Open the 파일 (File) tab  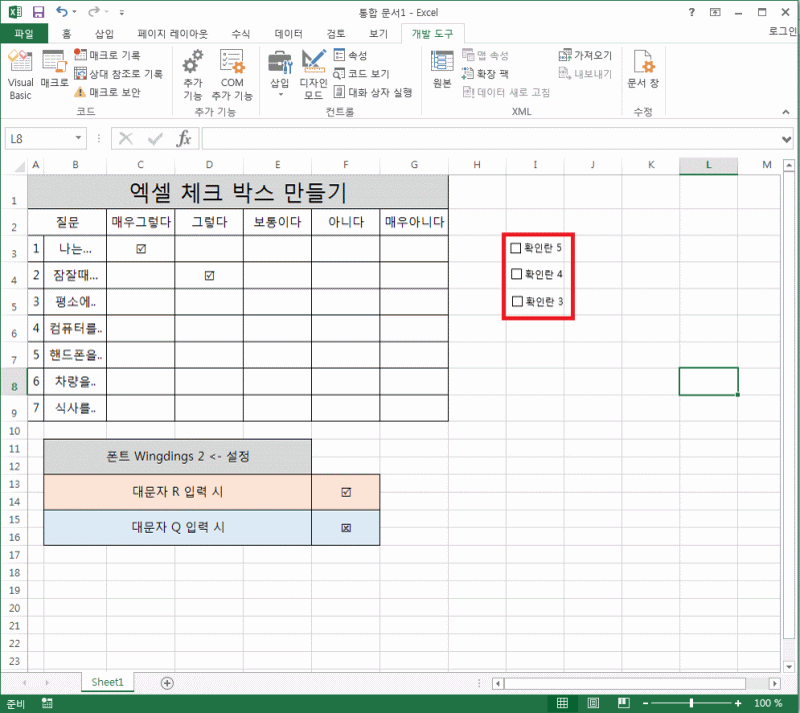pyautogui.click(x=24, y=34)
